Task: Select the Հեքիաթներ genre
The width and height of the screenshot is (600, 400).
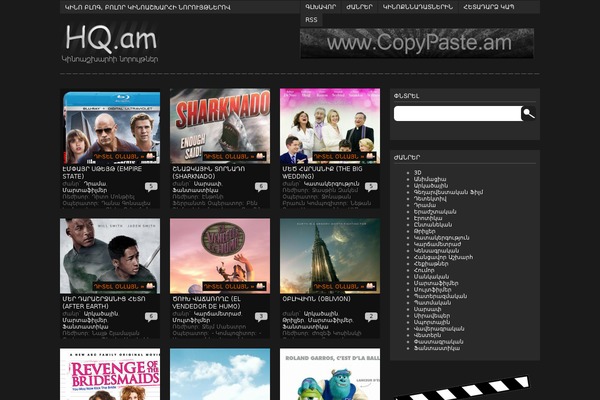Action: click(x=431, y=264)
